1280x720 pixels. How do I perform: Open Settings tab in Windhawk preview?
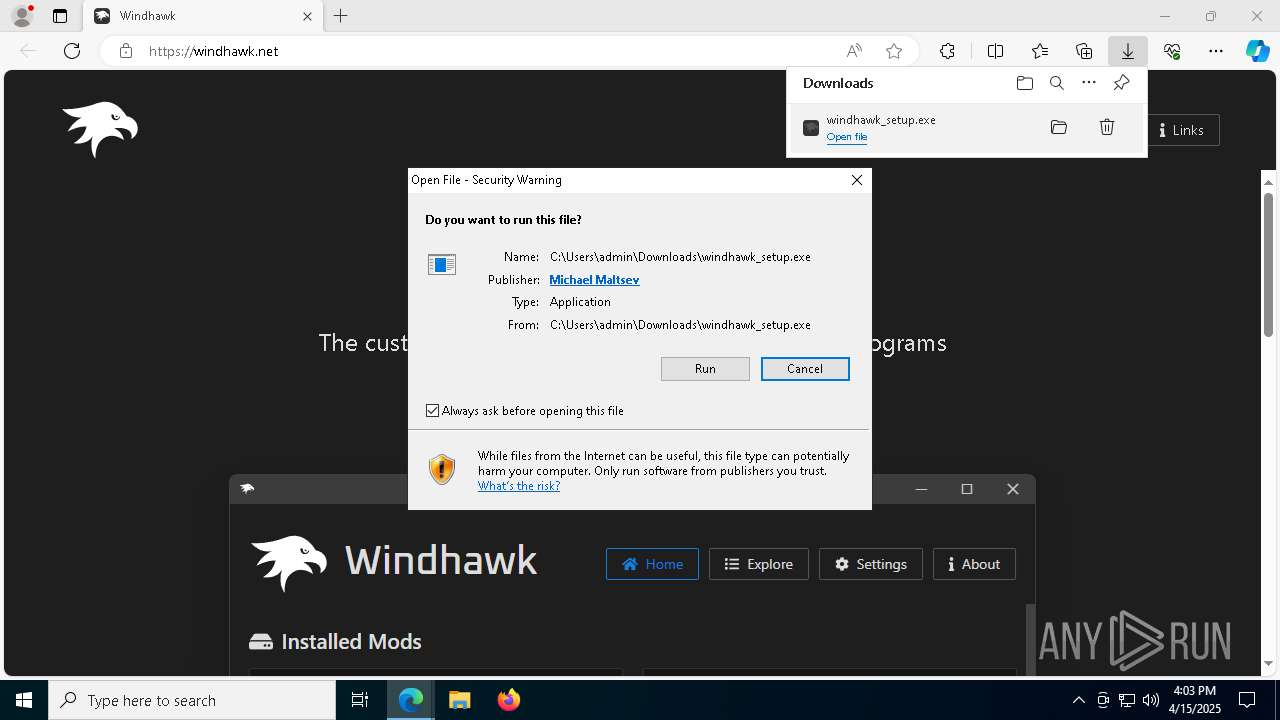[871, 564]
